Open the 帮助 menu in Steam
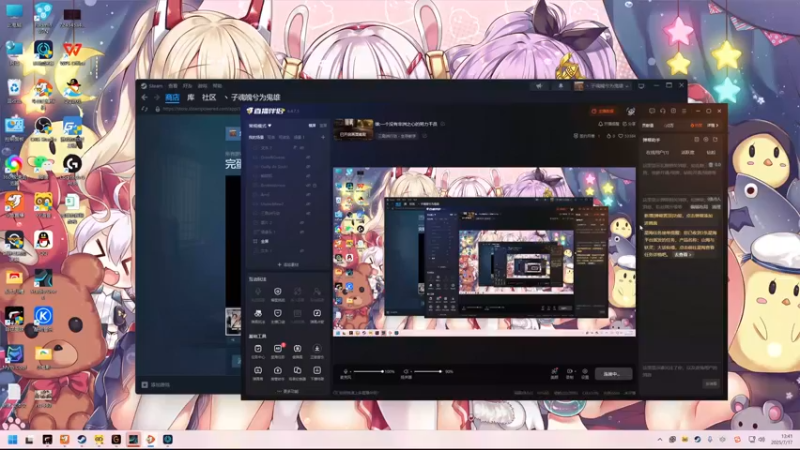This screenshot has height=450, width=800. pos(217,86)
